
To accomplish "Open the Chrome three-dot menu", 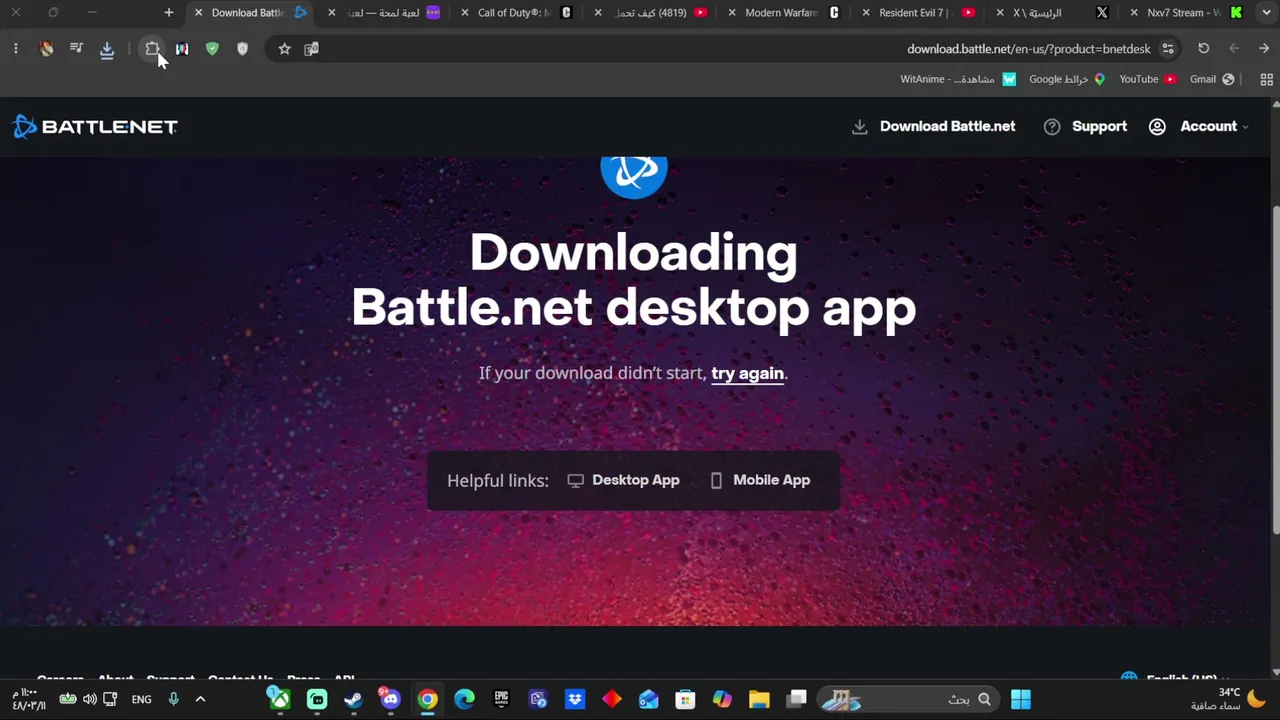I will pos(15,49).
